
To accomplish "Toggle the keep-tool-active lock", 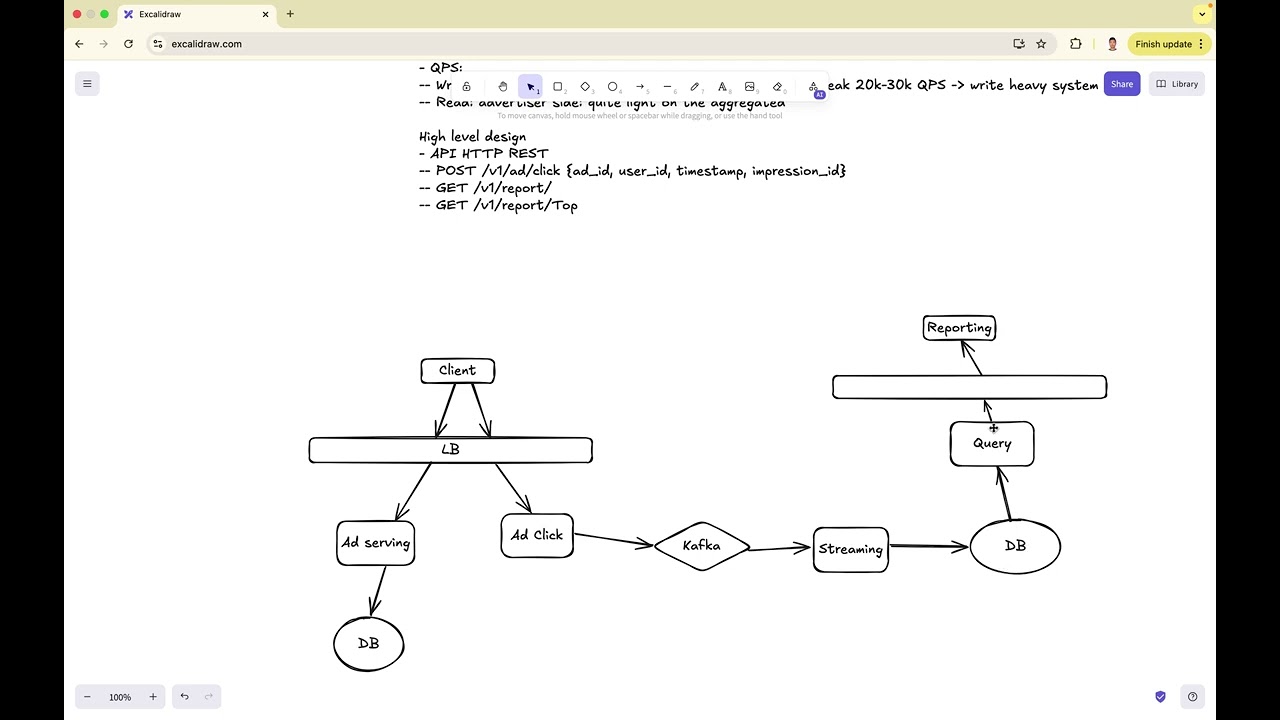I will pos(466,87).
